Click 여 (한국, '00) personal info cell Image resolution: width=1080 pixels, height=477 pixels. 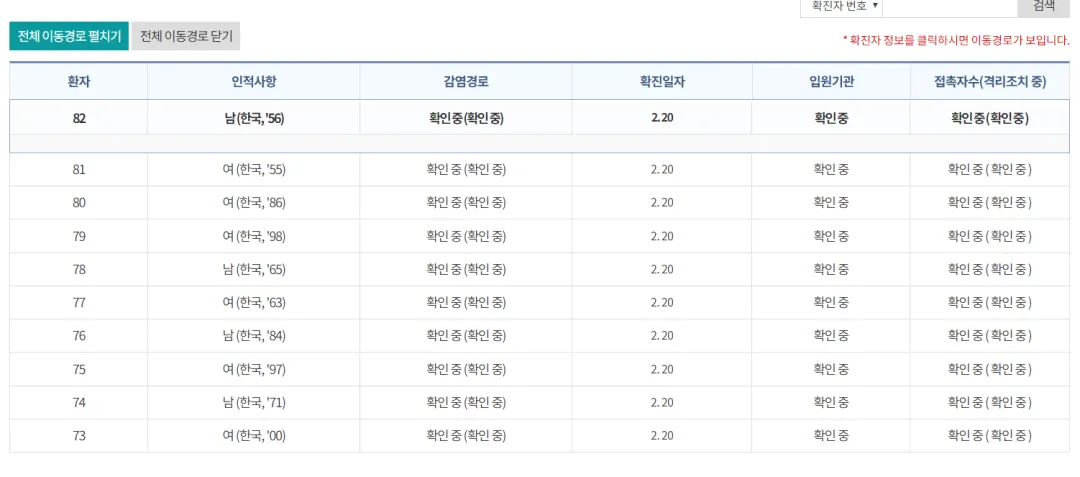pos(253,436)
